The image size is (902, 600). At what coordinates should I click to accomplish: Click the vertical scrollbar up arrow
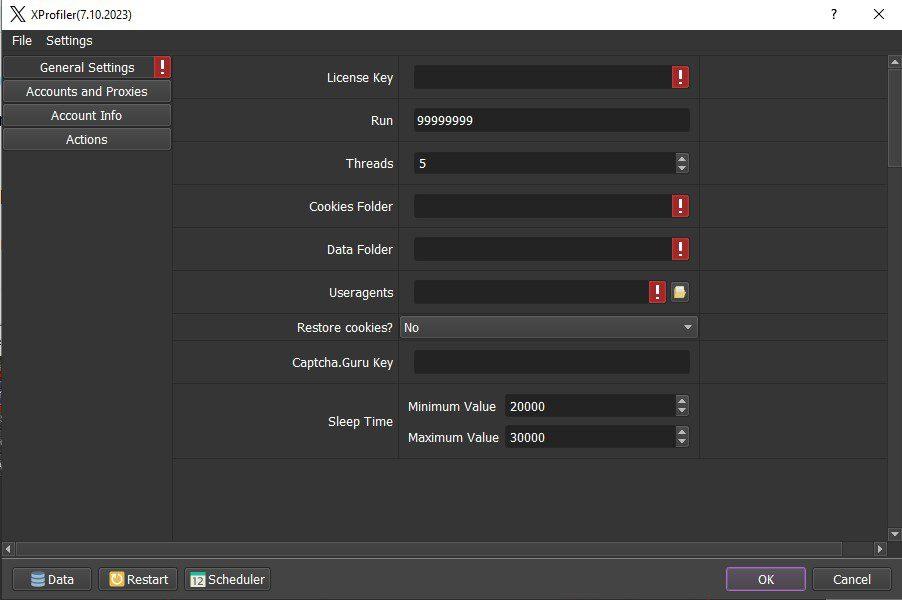coord(895,62)
